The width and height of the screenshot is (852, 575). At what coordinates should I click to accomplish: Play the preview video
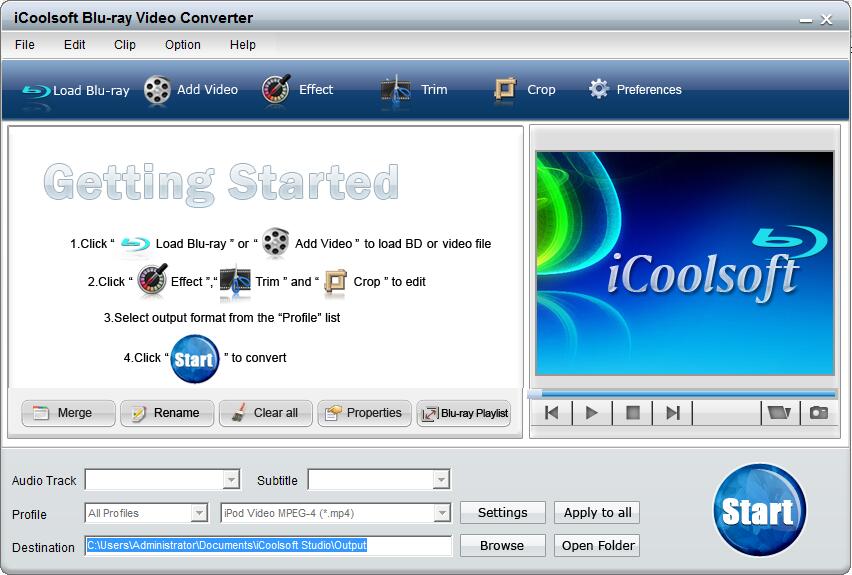tap(592, 413)
